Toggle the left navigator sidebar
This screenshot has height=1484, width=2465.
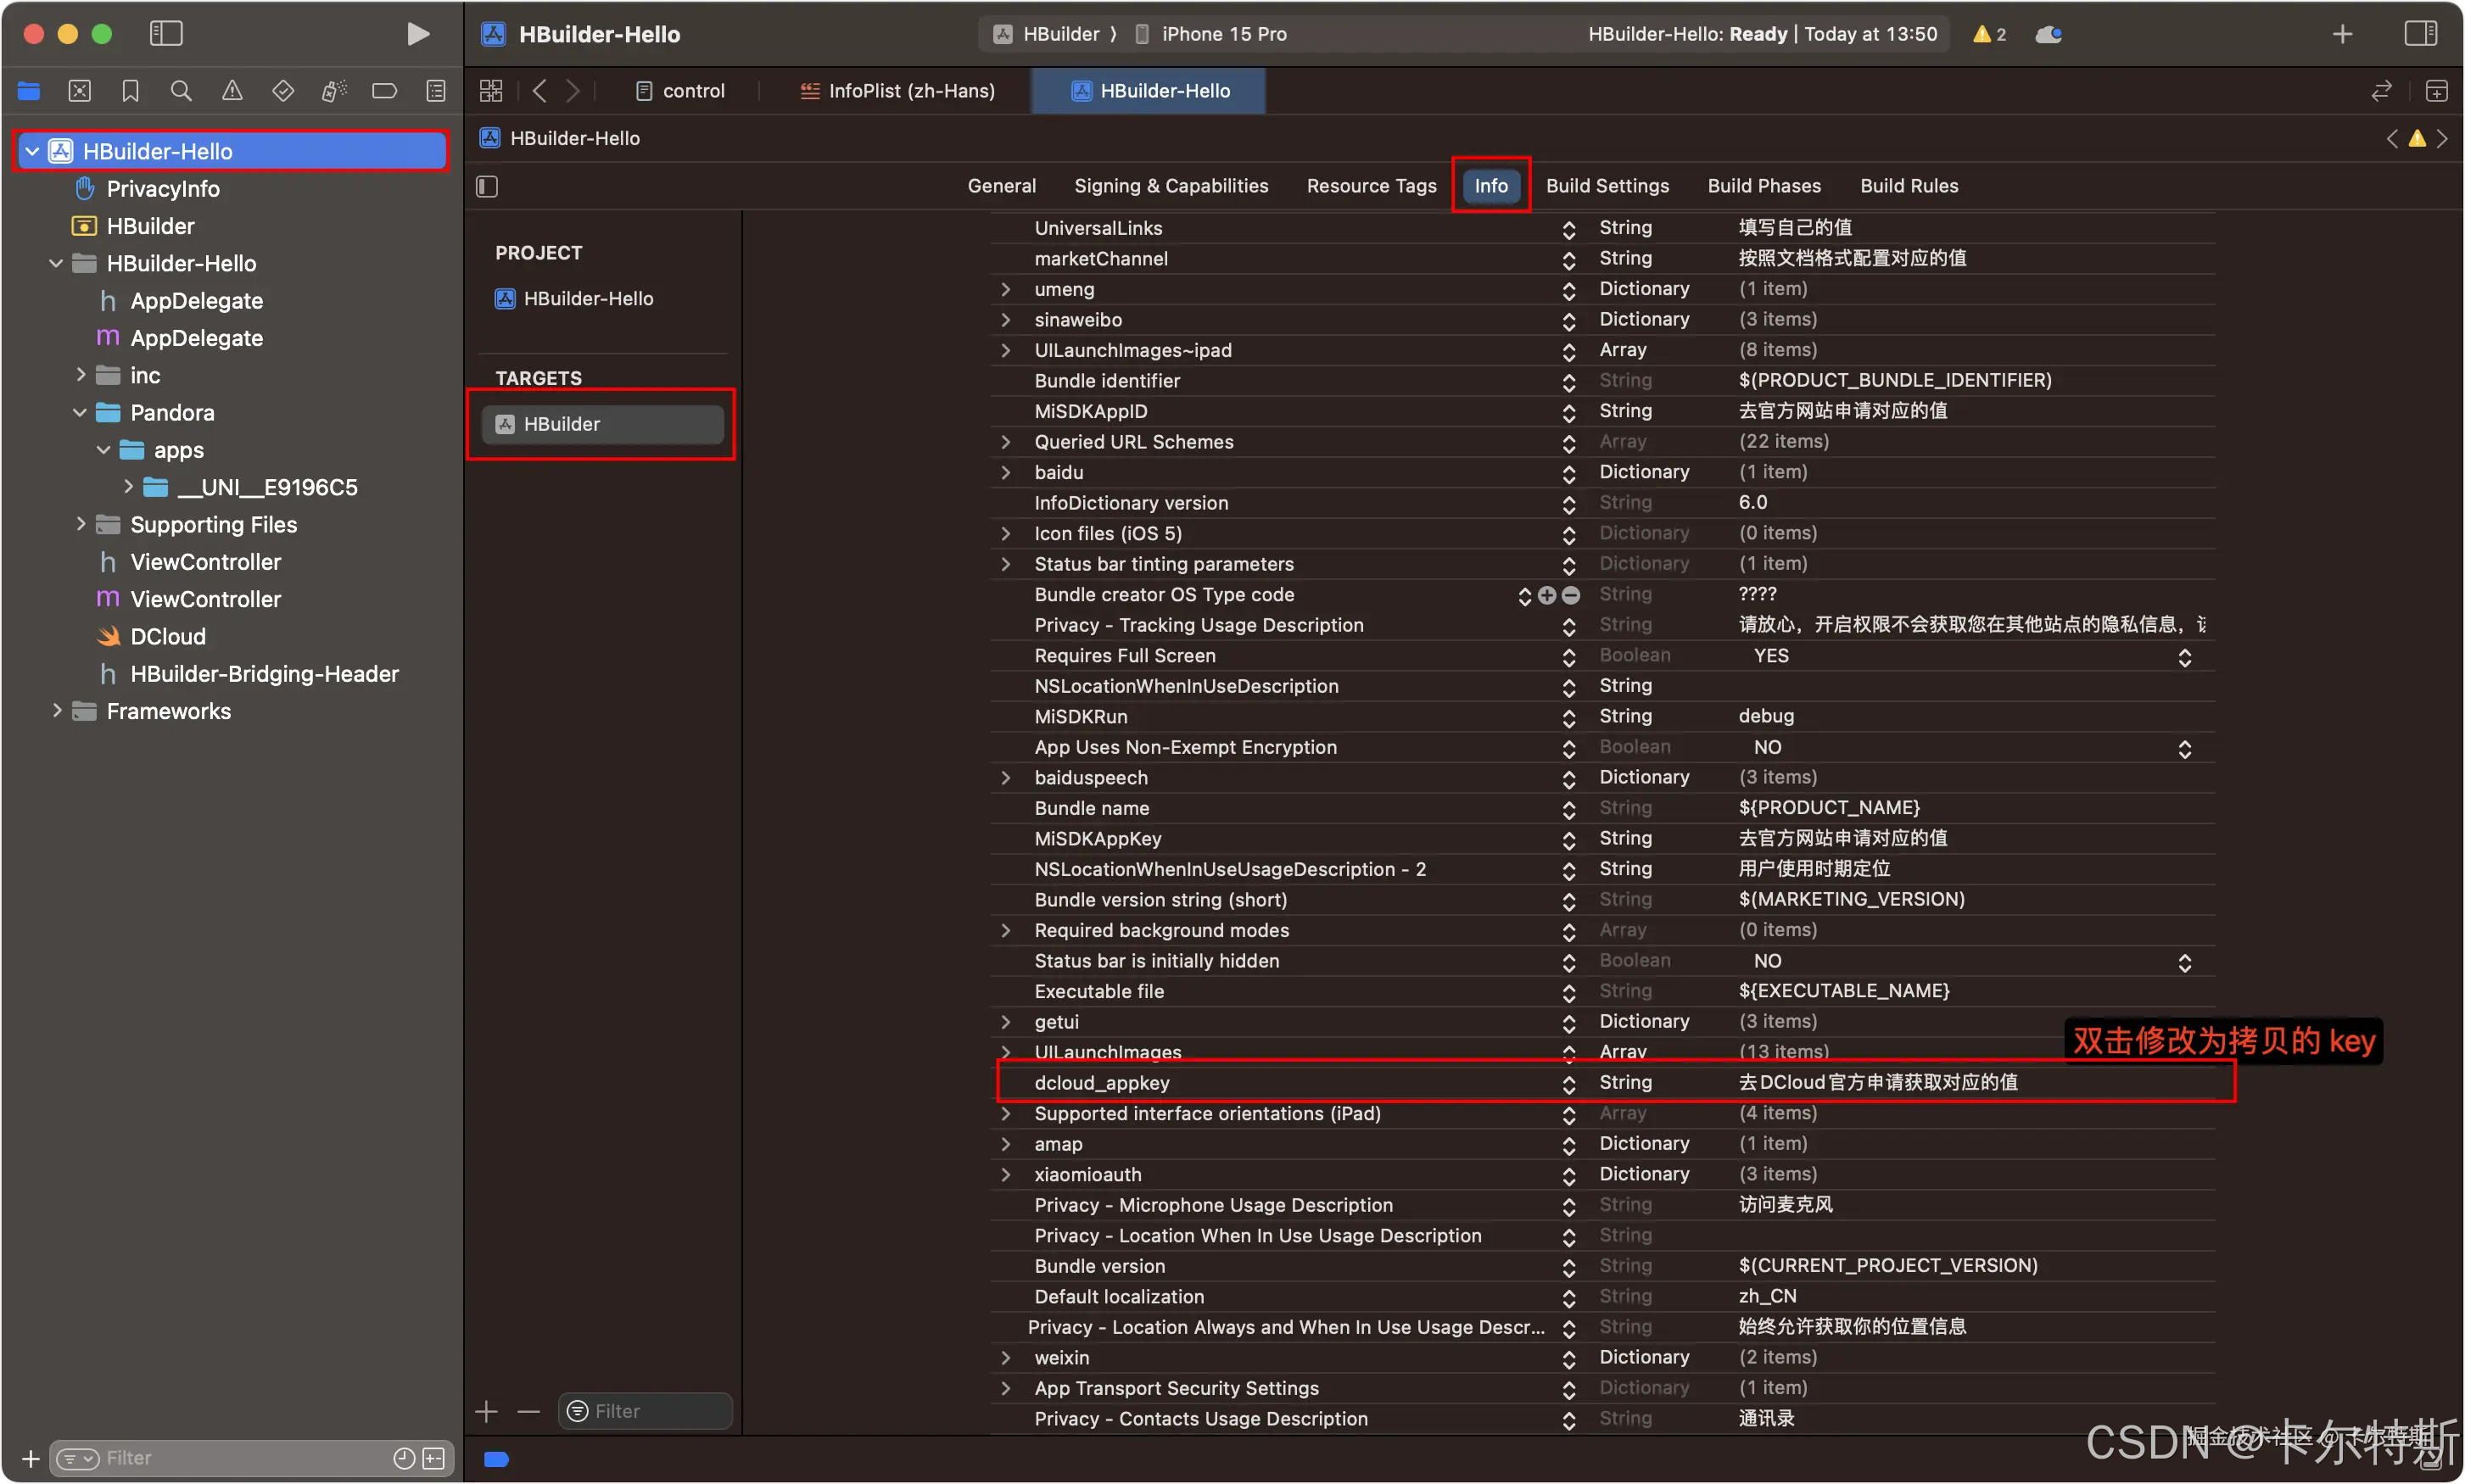166,34
